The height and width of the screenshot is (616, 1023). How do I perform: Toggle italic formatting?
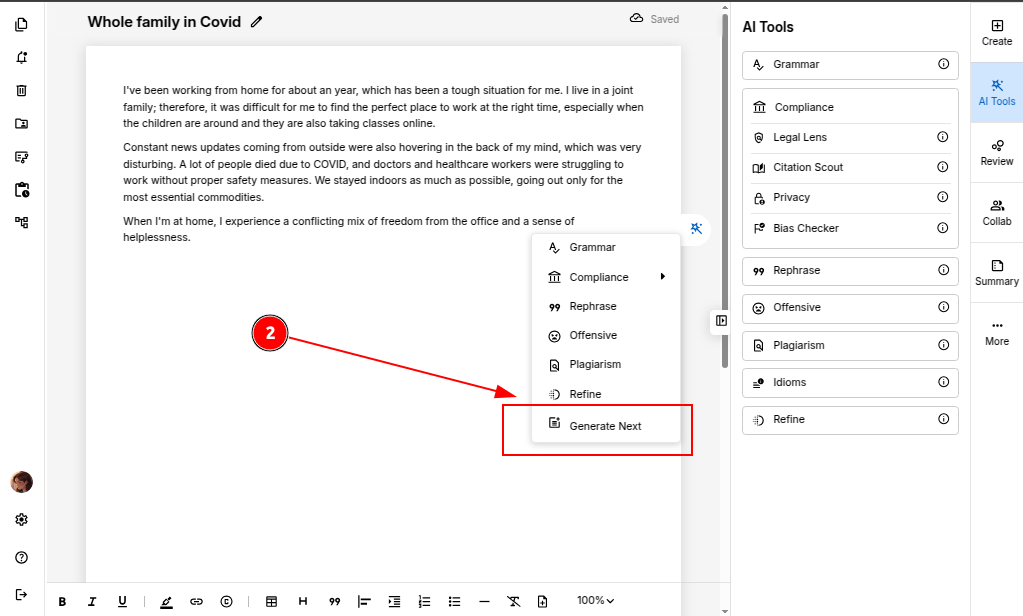(92, 601)
